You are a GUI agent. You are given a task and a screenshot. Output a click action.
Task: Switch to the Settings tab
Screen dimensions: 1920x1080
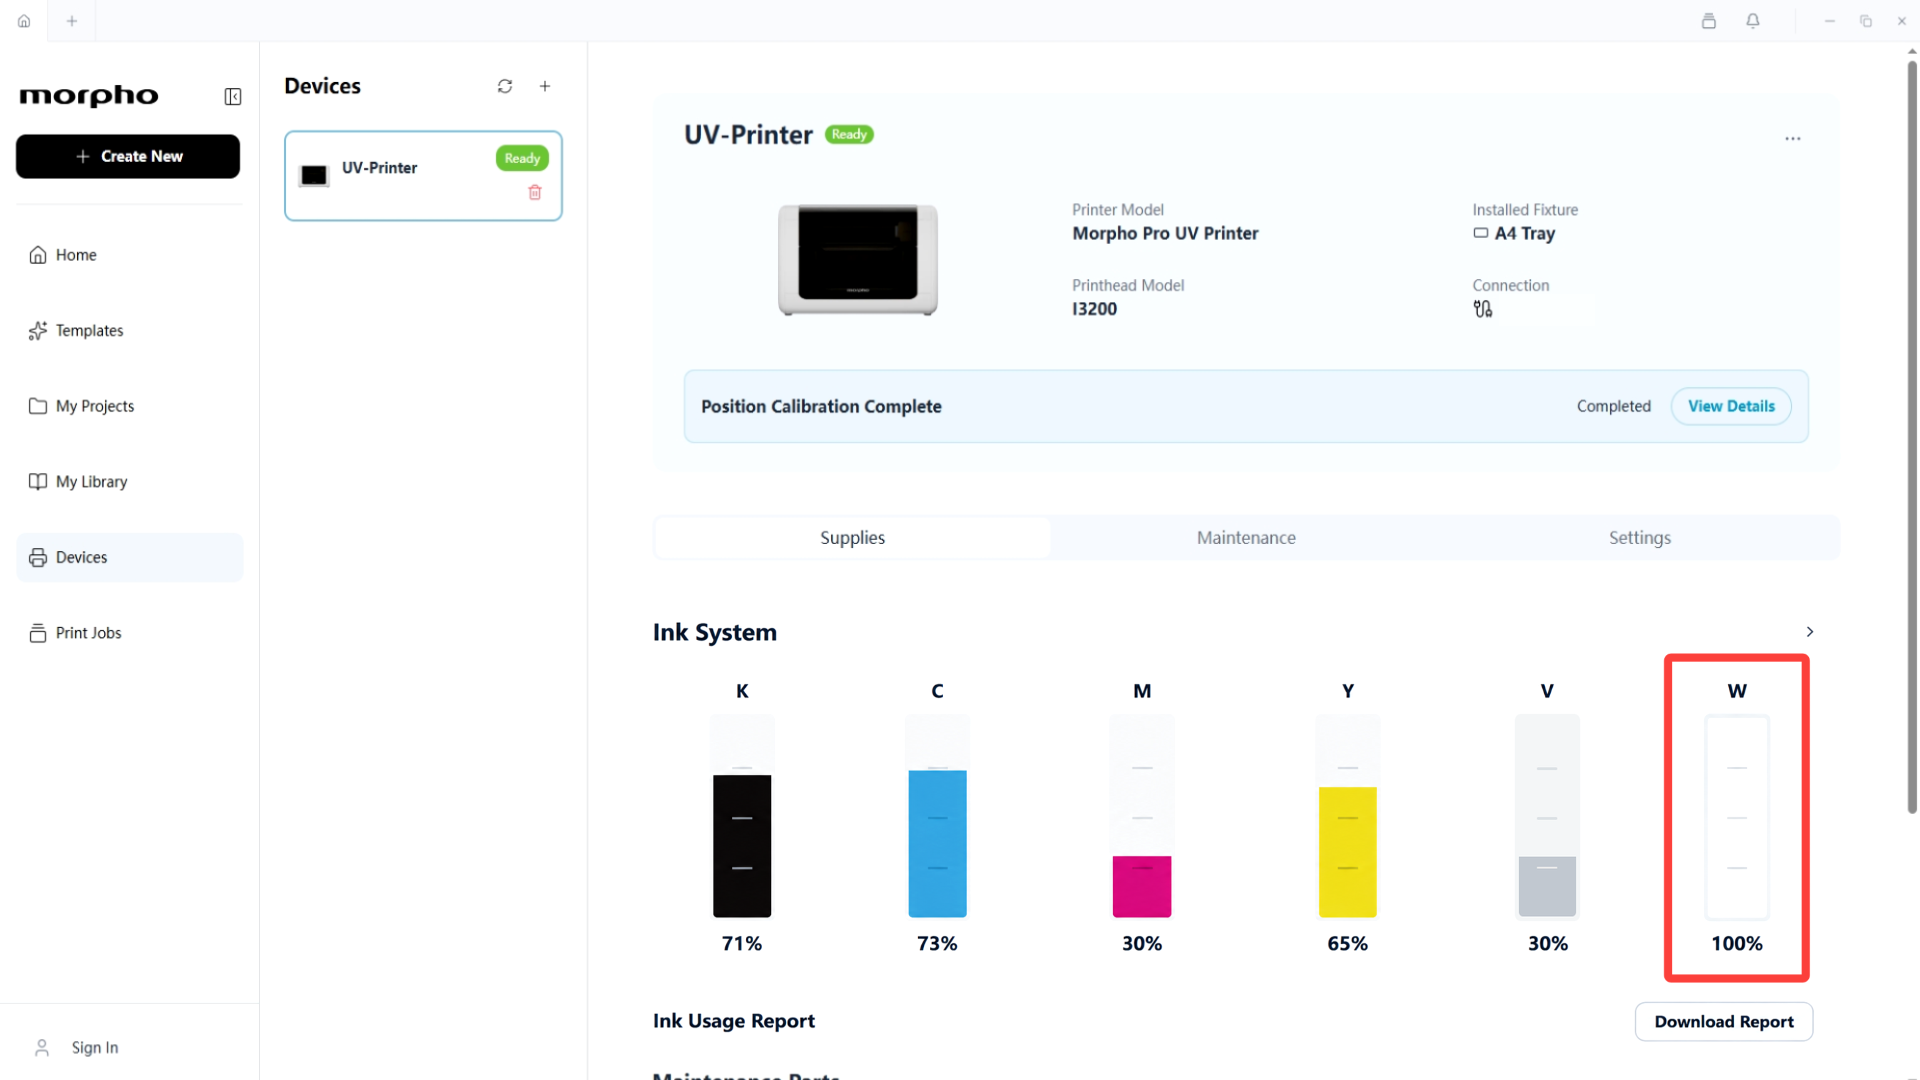pyautogui.click(x=1640, y=538)
